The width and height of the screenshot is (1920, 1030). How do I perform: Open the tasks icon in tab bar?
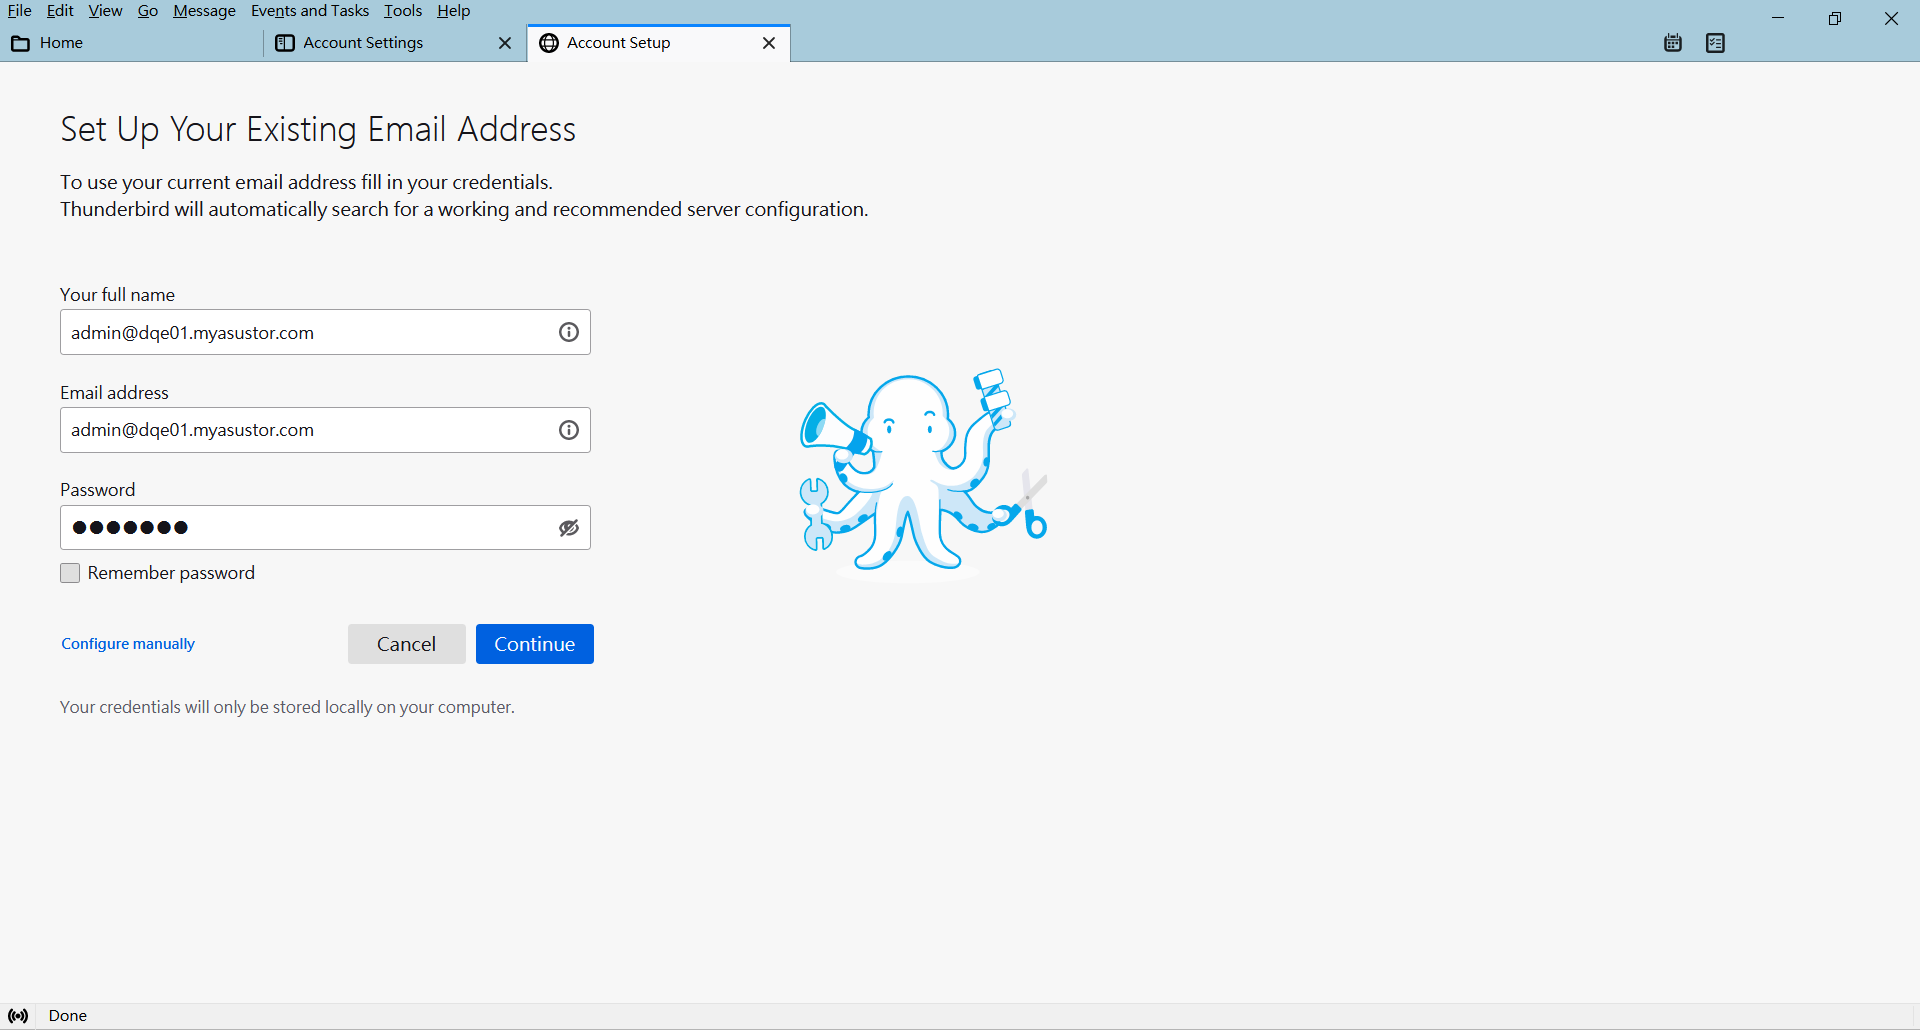[x=1716, y=43]
